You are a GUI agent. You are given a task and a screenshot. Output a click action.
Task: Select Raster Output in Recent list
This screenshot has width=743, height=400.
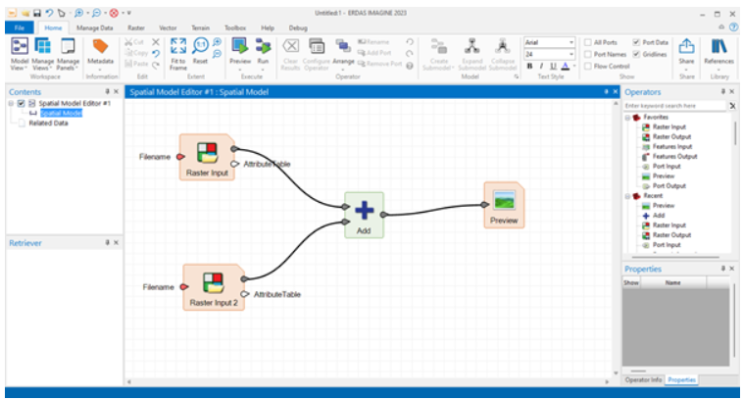tap(671, 235)
